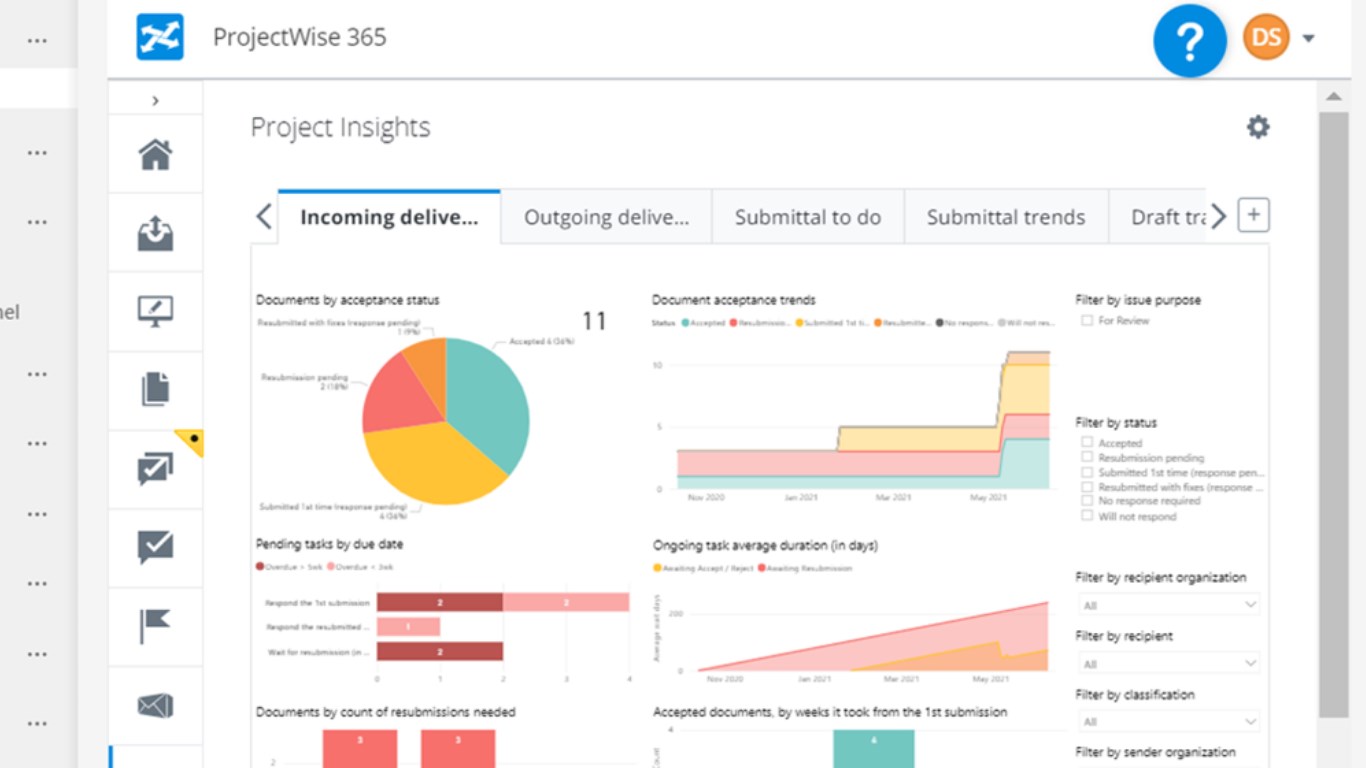Open the Filter by classification dropdown
1366x768 pixels.
click(1169, 721)
